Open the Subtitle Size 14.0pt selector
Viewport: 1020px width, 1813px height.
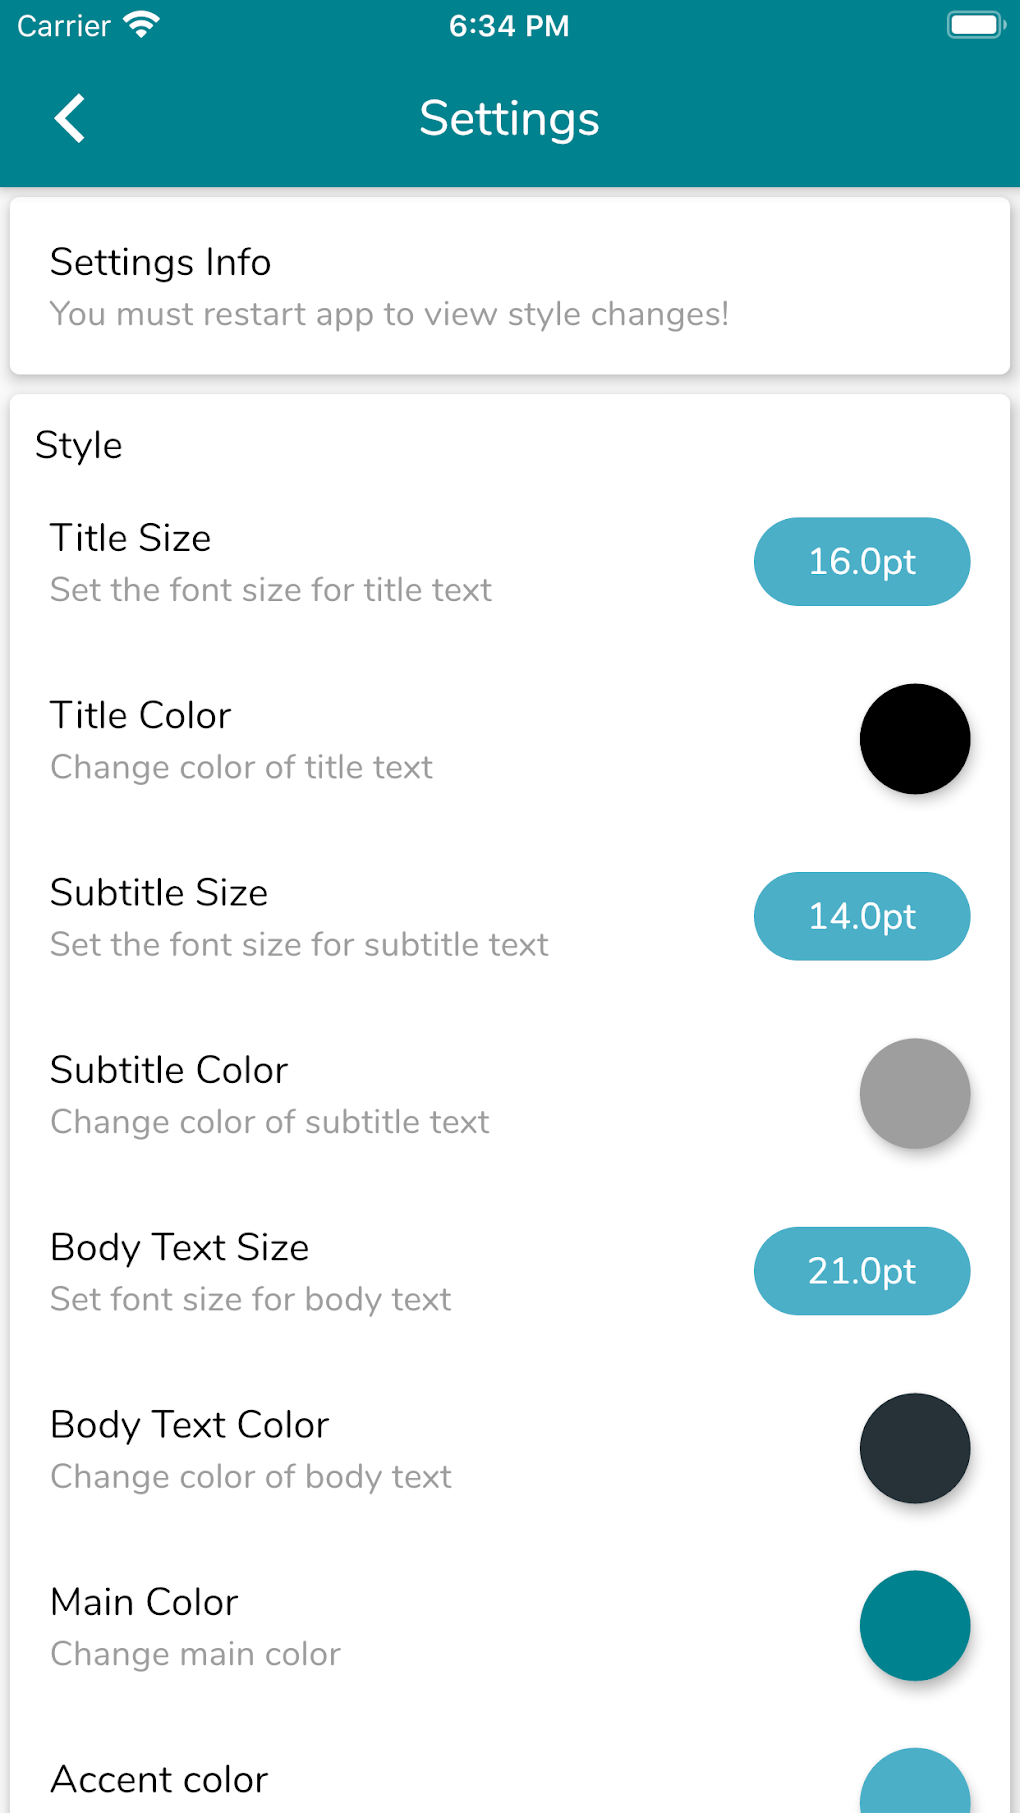(x=861, y=916)
